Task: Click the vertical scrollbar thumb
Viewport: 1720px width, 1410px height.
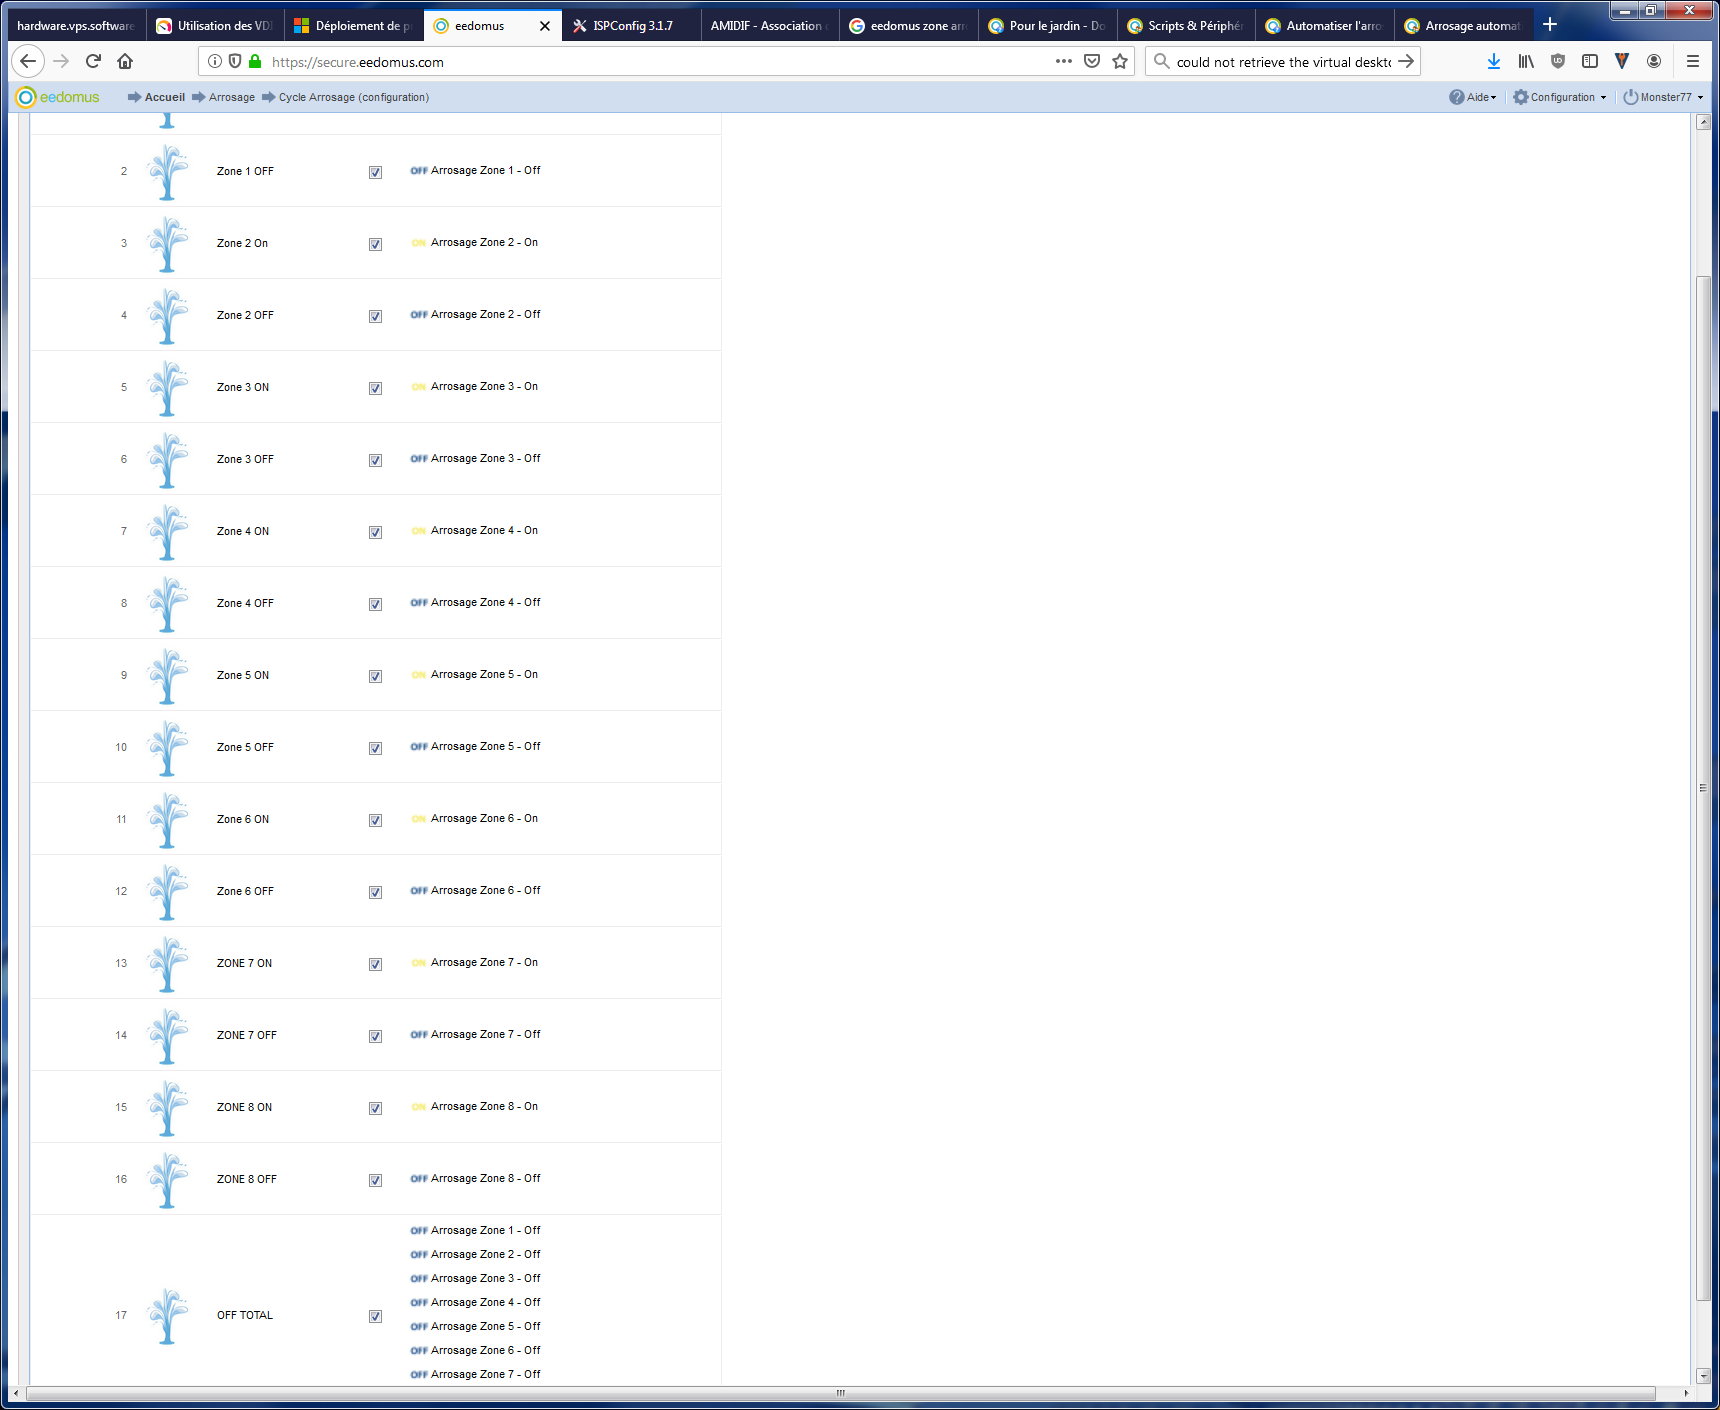Action: point(1703,788)
